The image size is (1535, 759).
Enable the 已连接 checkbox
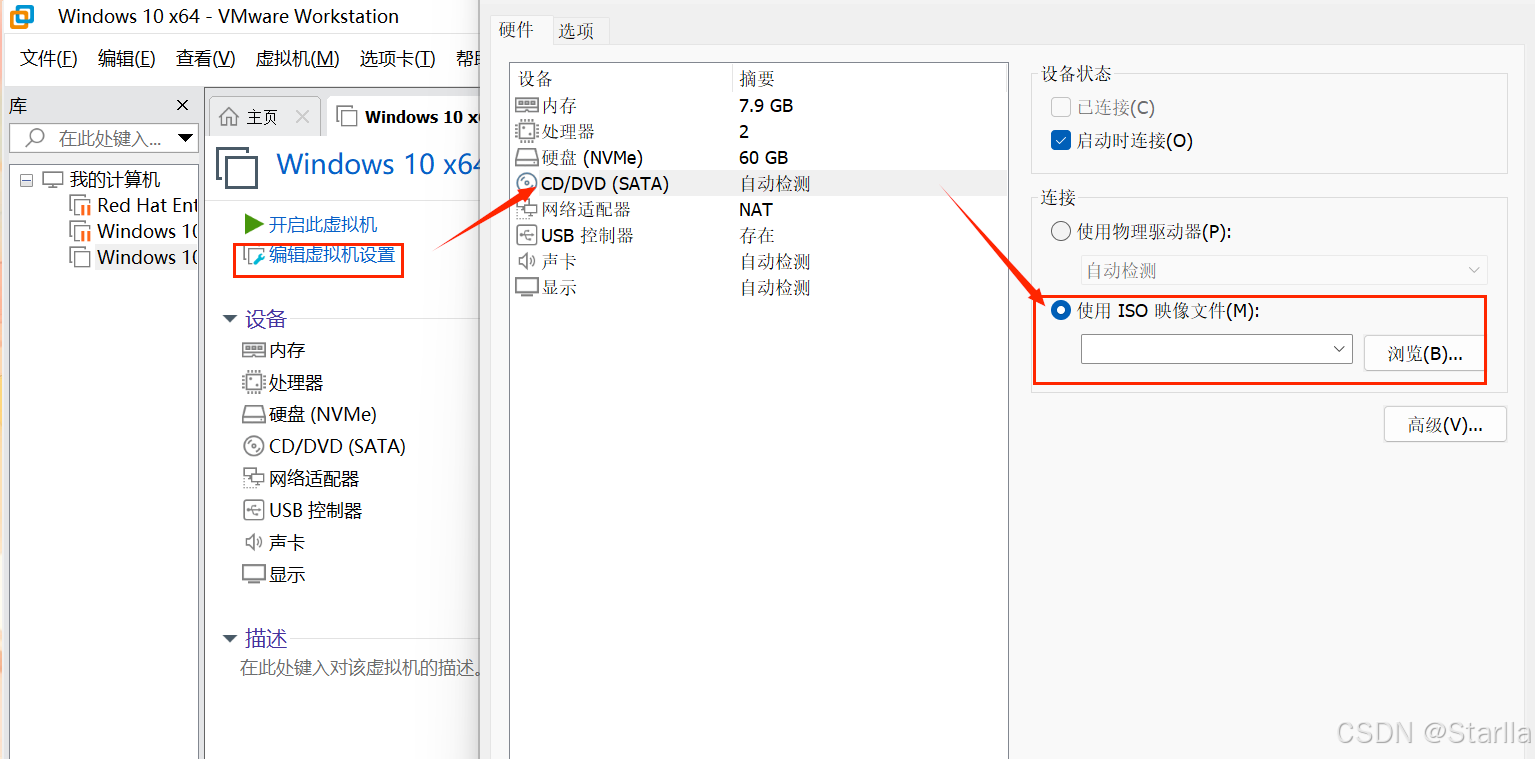[x=1060, y=107]
